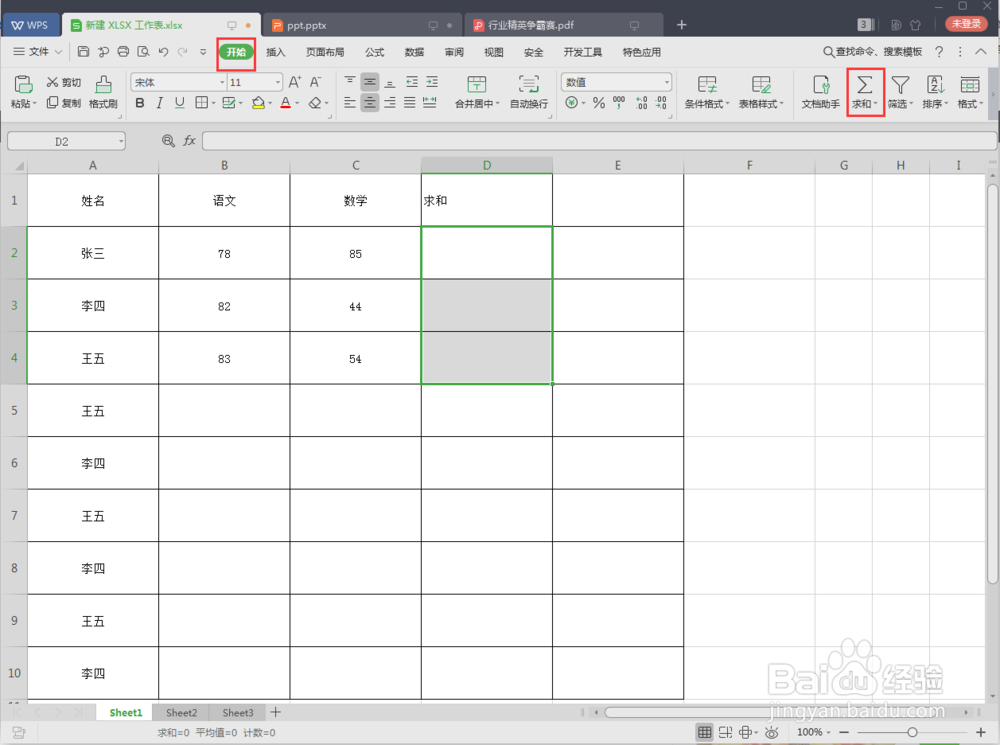This screenshot has height=745, width=1000.
Task: Apply the fill color bucket
Action: pos(258,103)
